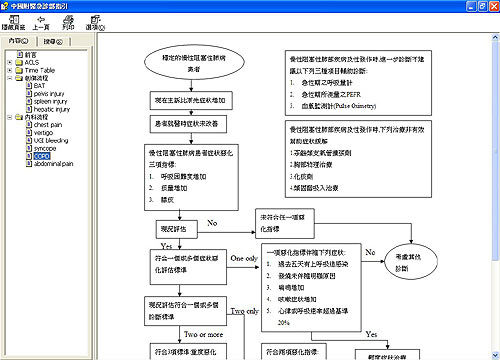Click the vertical scrollbar thumb of content pane
This screenshot has height=360, width=500.
495,150
